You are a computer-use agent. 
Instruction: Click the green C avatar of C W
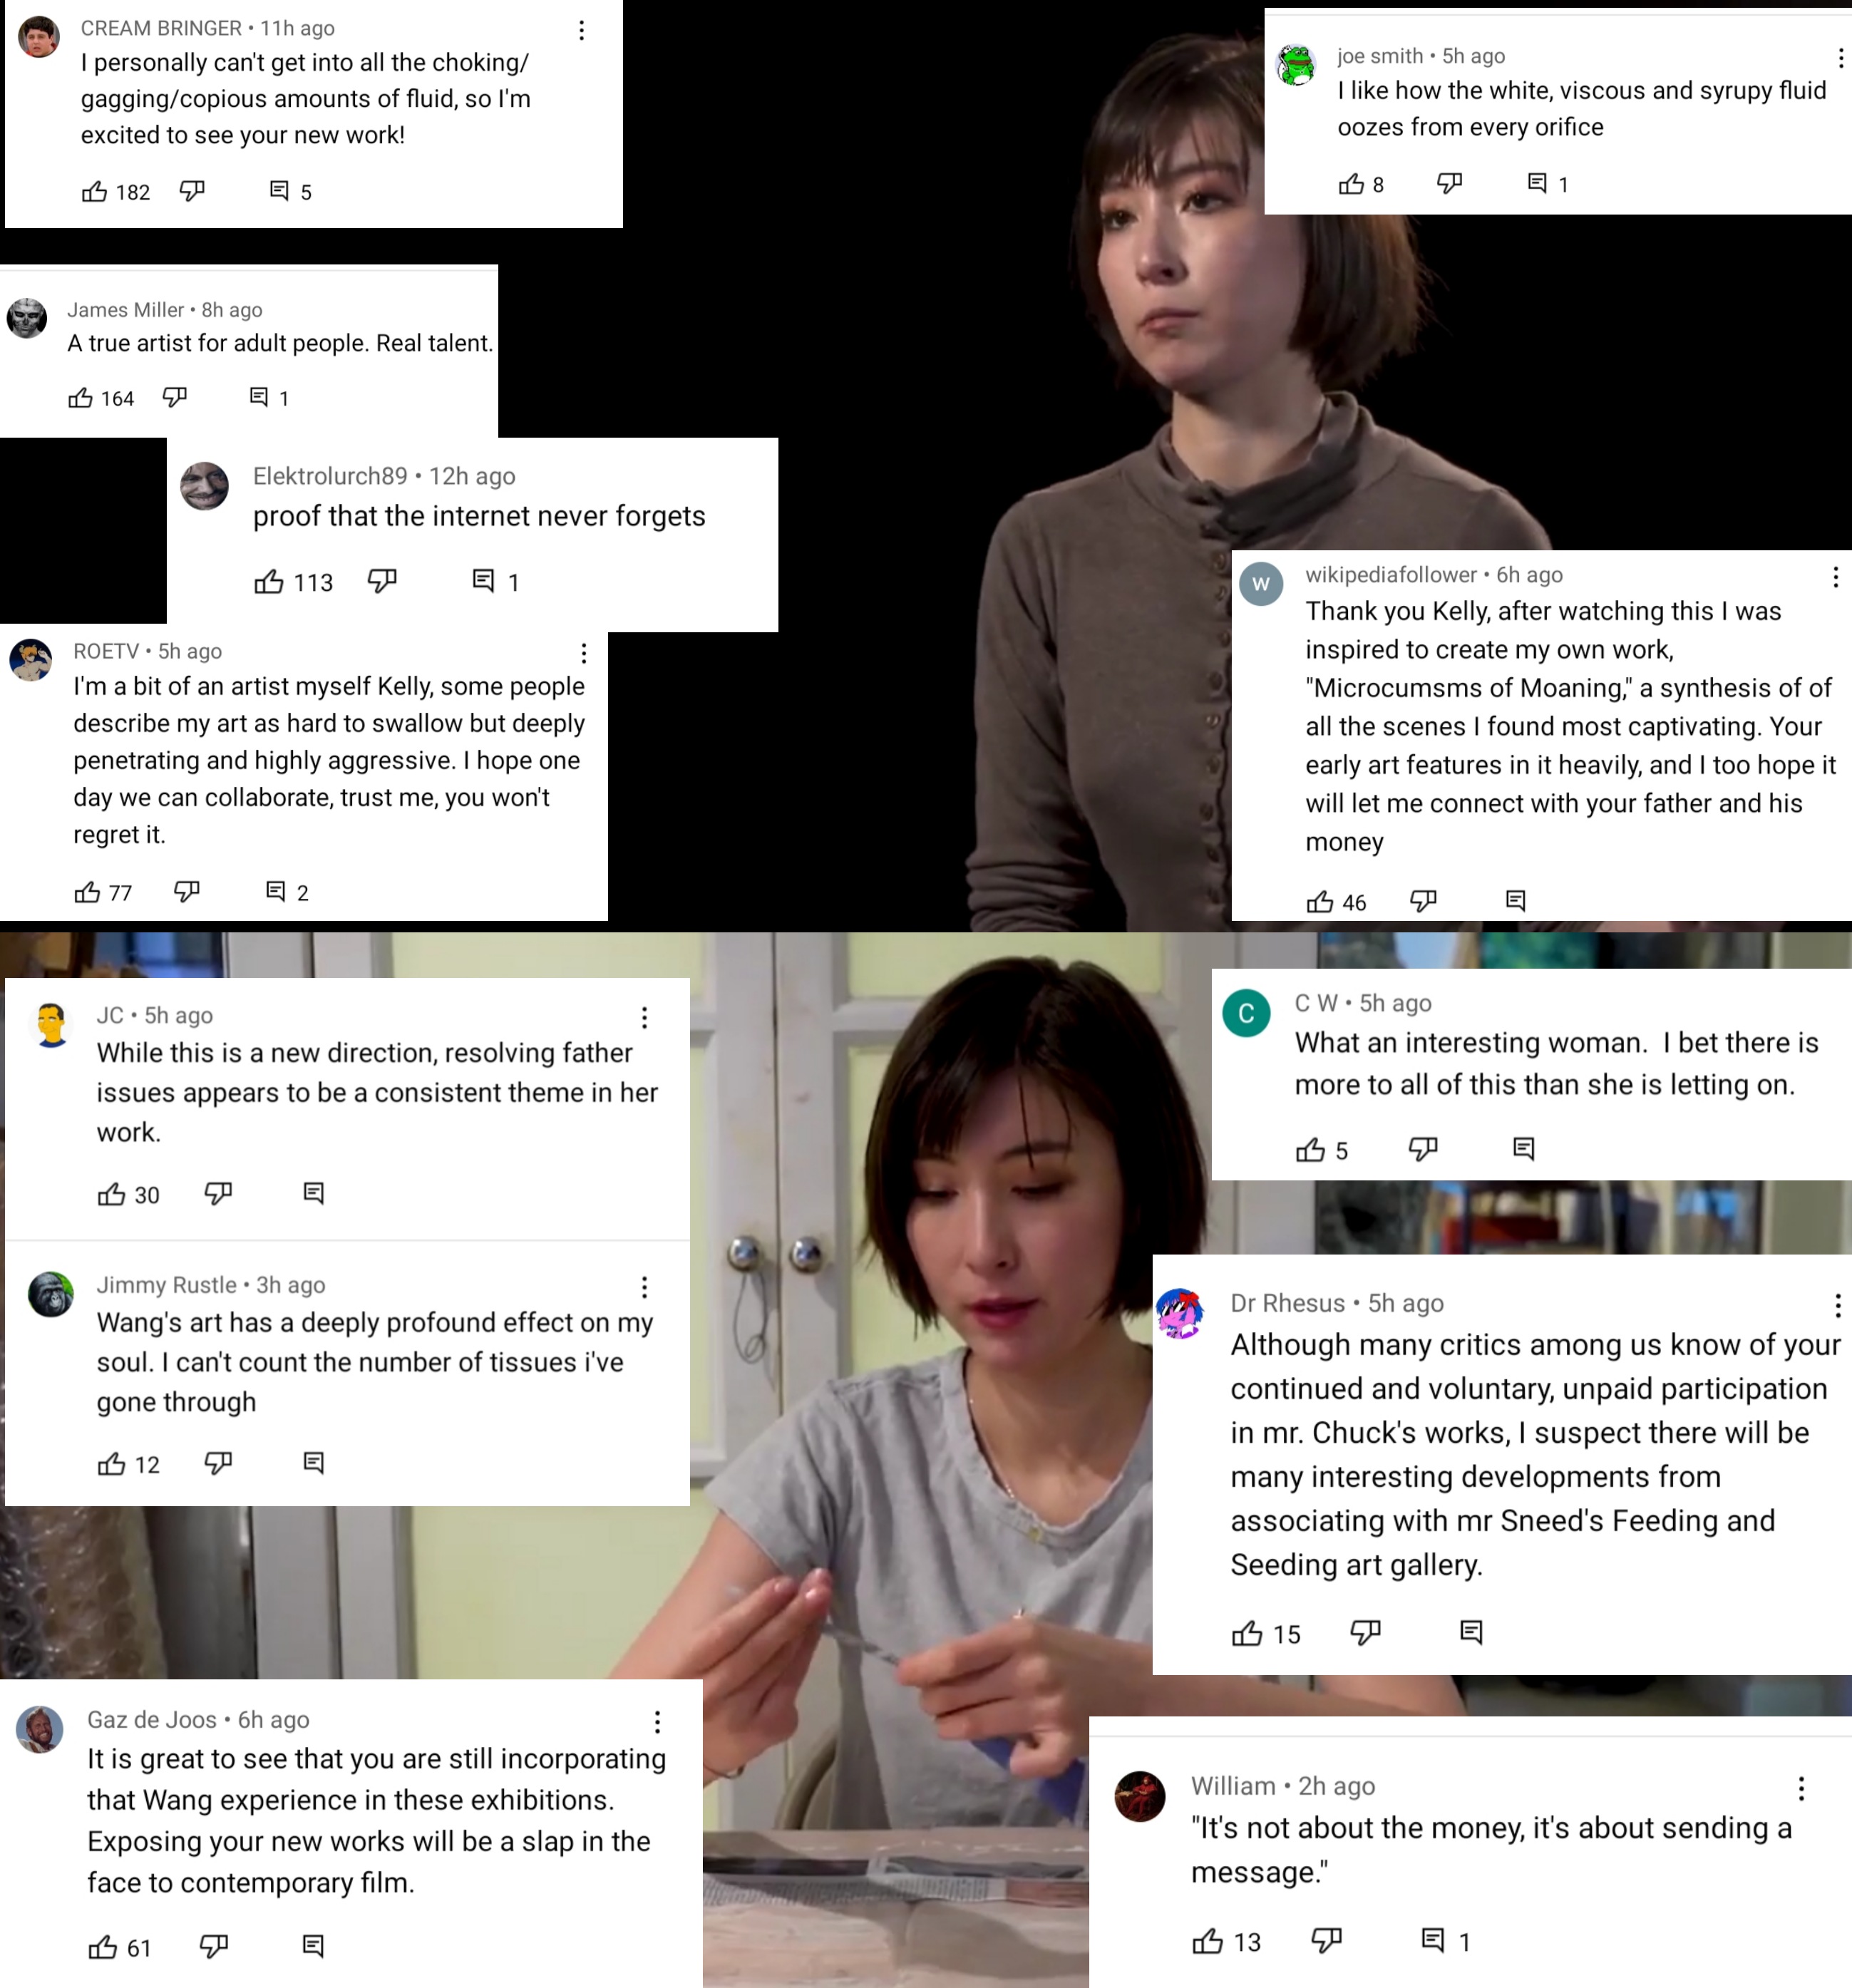pos(1246,1012)
